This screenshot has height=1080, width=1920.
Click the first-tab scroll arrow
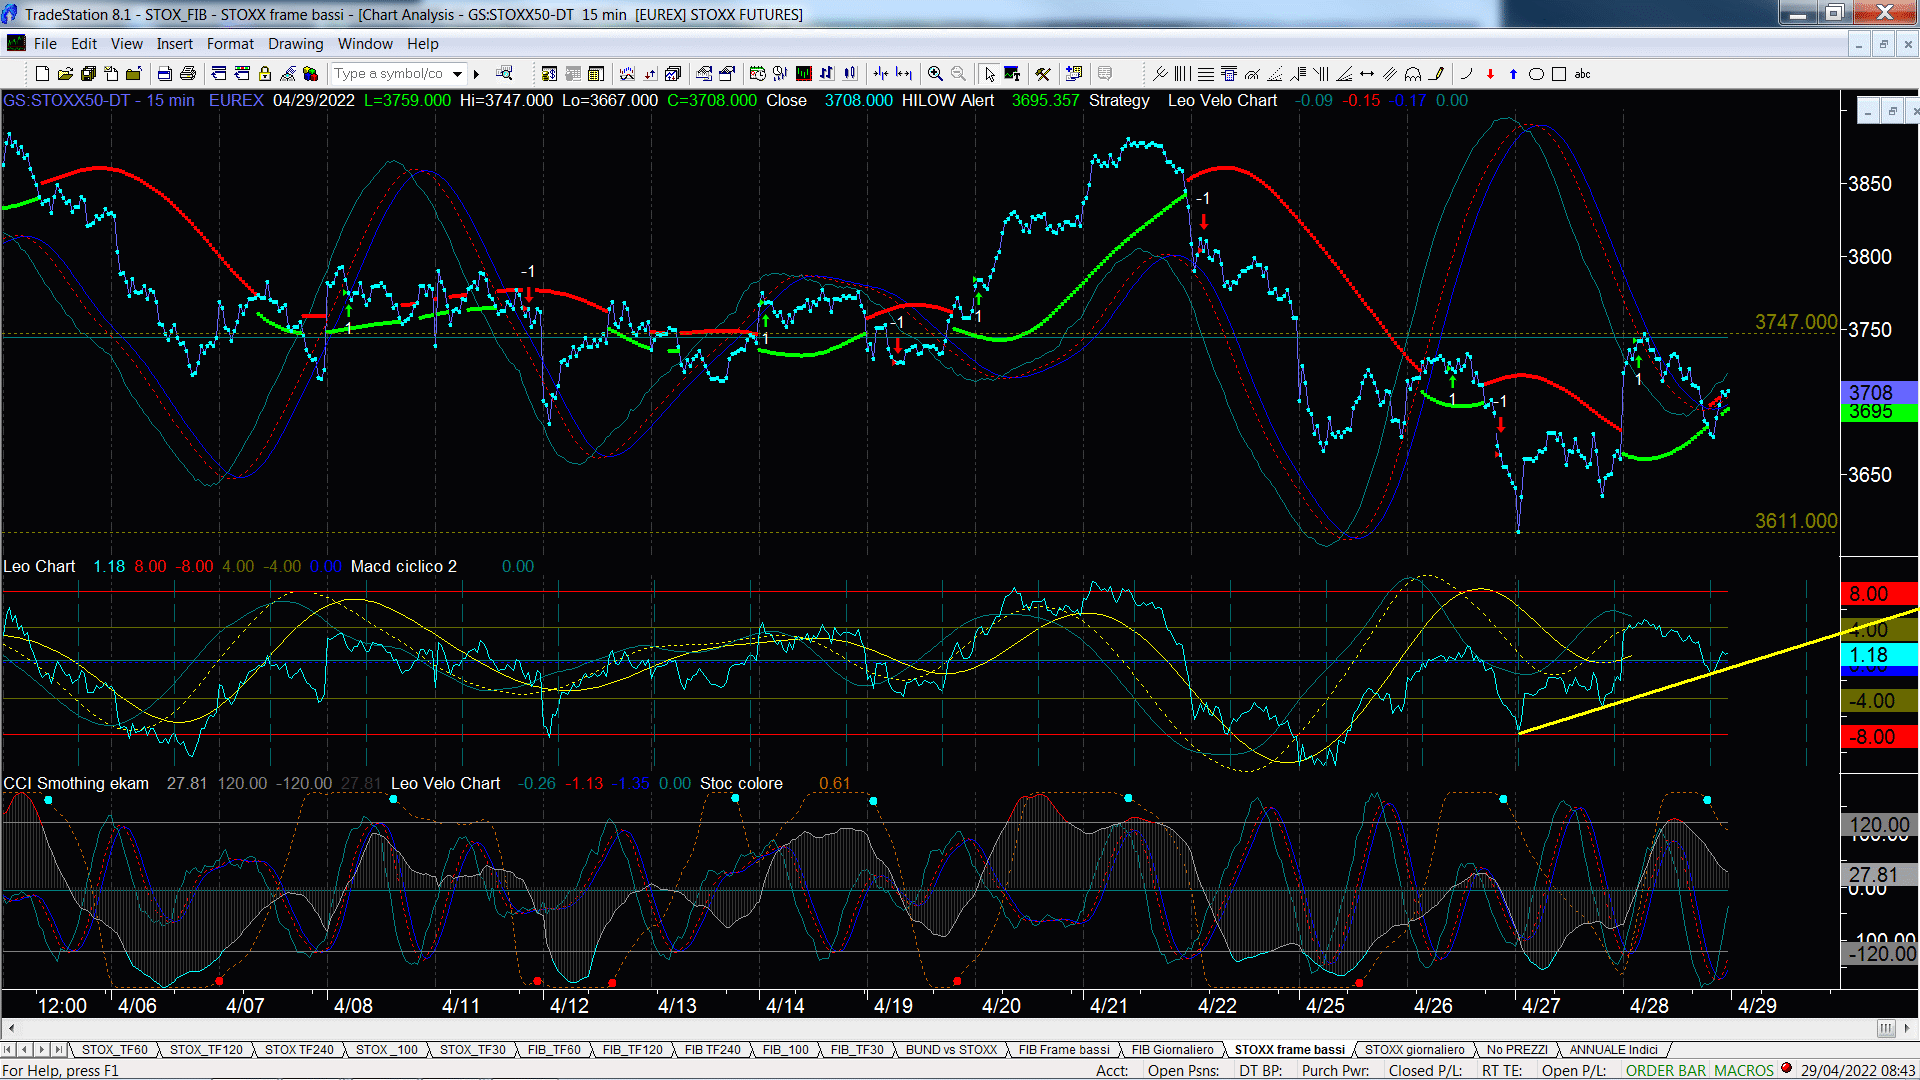(x=8, y=1049)
